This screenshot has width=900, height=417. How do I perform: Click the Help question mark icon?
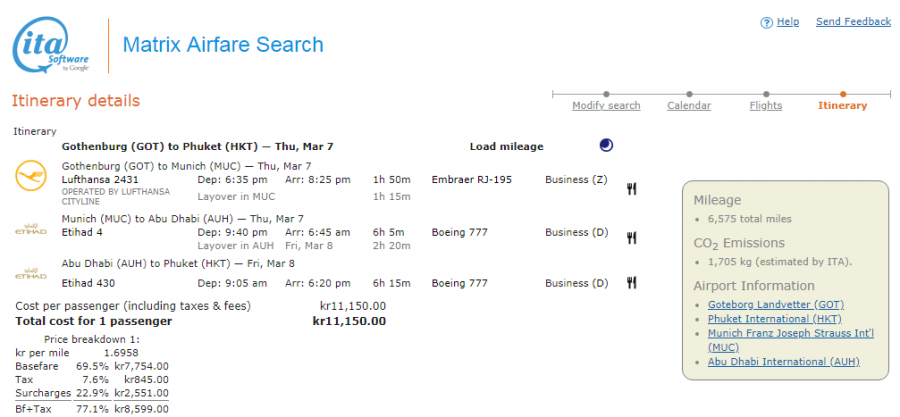click(767, 22)
